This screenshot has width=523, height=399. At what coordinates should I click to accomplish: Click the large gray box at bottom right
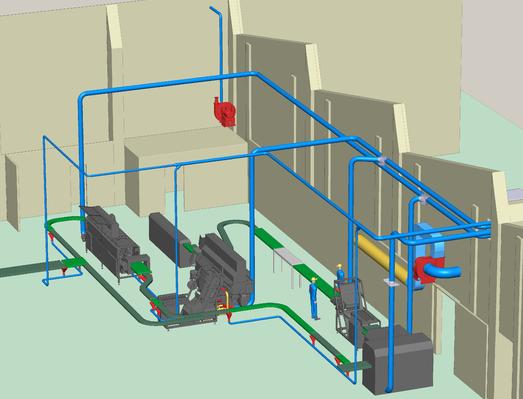pos(398,360)
